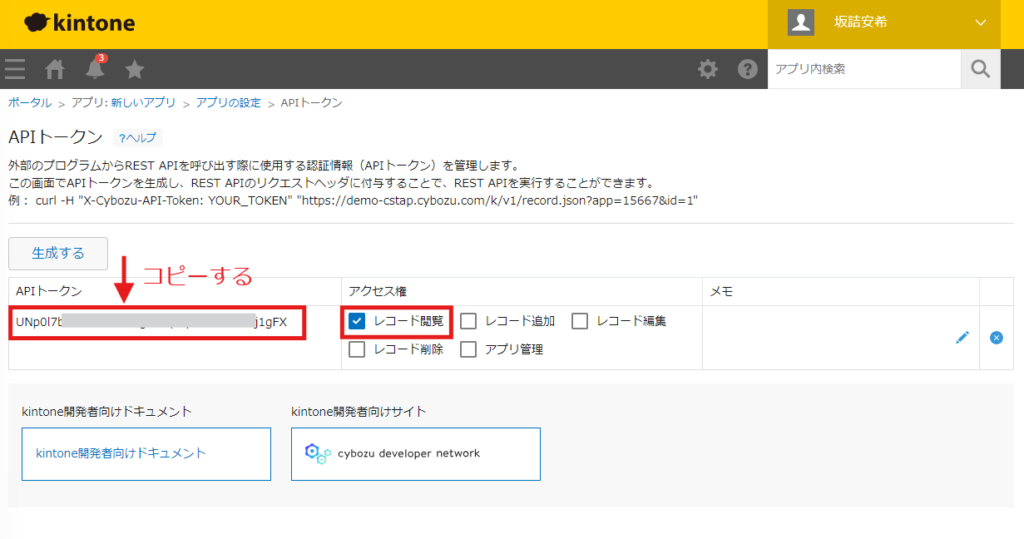Viewport: 1024px width, 539px height.
Task: Focus the アプリ内検索 search field
Action: coord(864,69)
